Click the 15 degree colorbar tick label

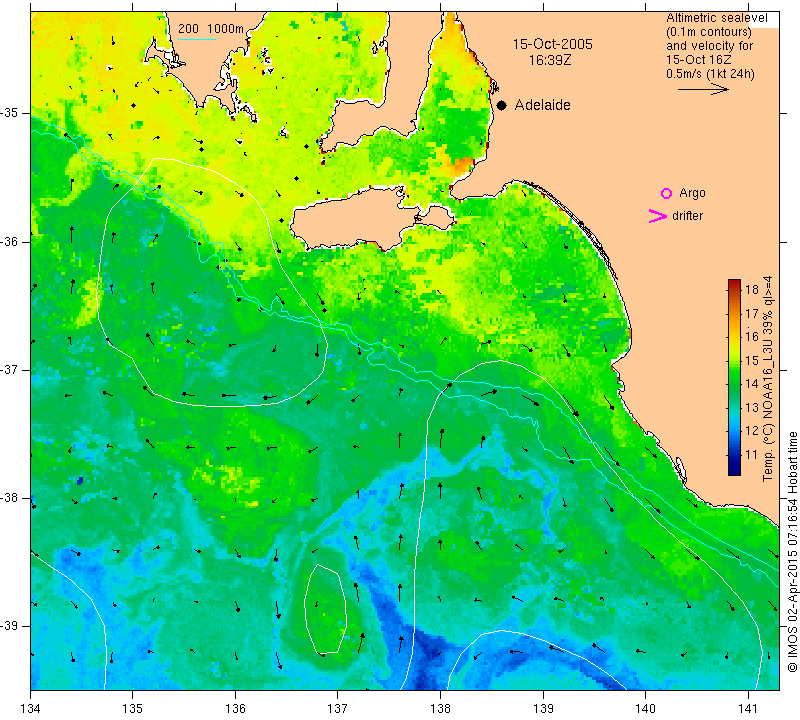[x=752, y=361]
